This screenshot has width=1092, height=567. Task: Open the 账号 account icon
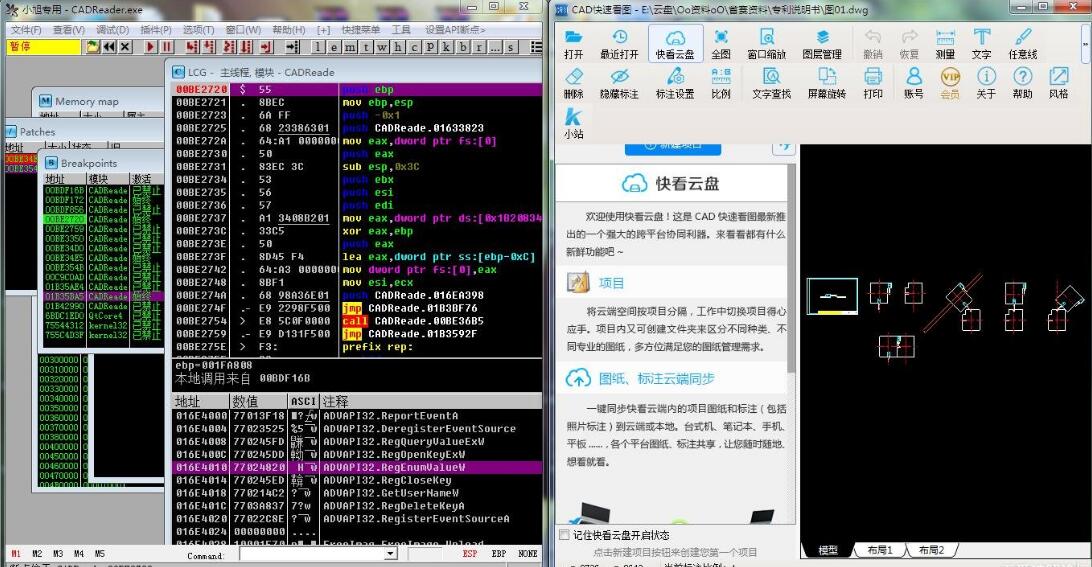point(914,77)
